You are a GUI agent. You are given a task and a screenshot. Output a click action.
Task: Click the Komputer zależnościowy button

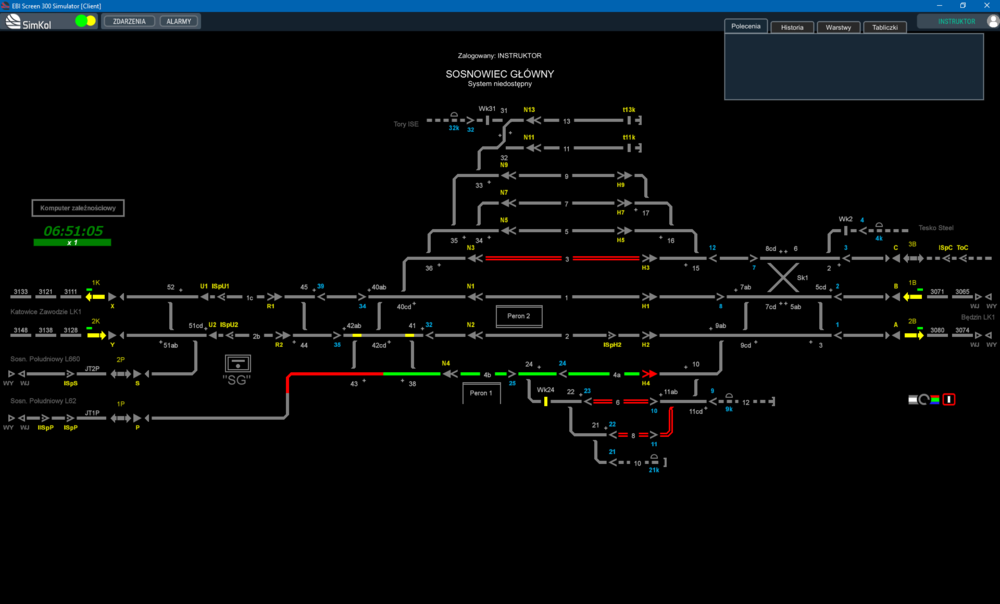(x=78, y=208)
